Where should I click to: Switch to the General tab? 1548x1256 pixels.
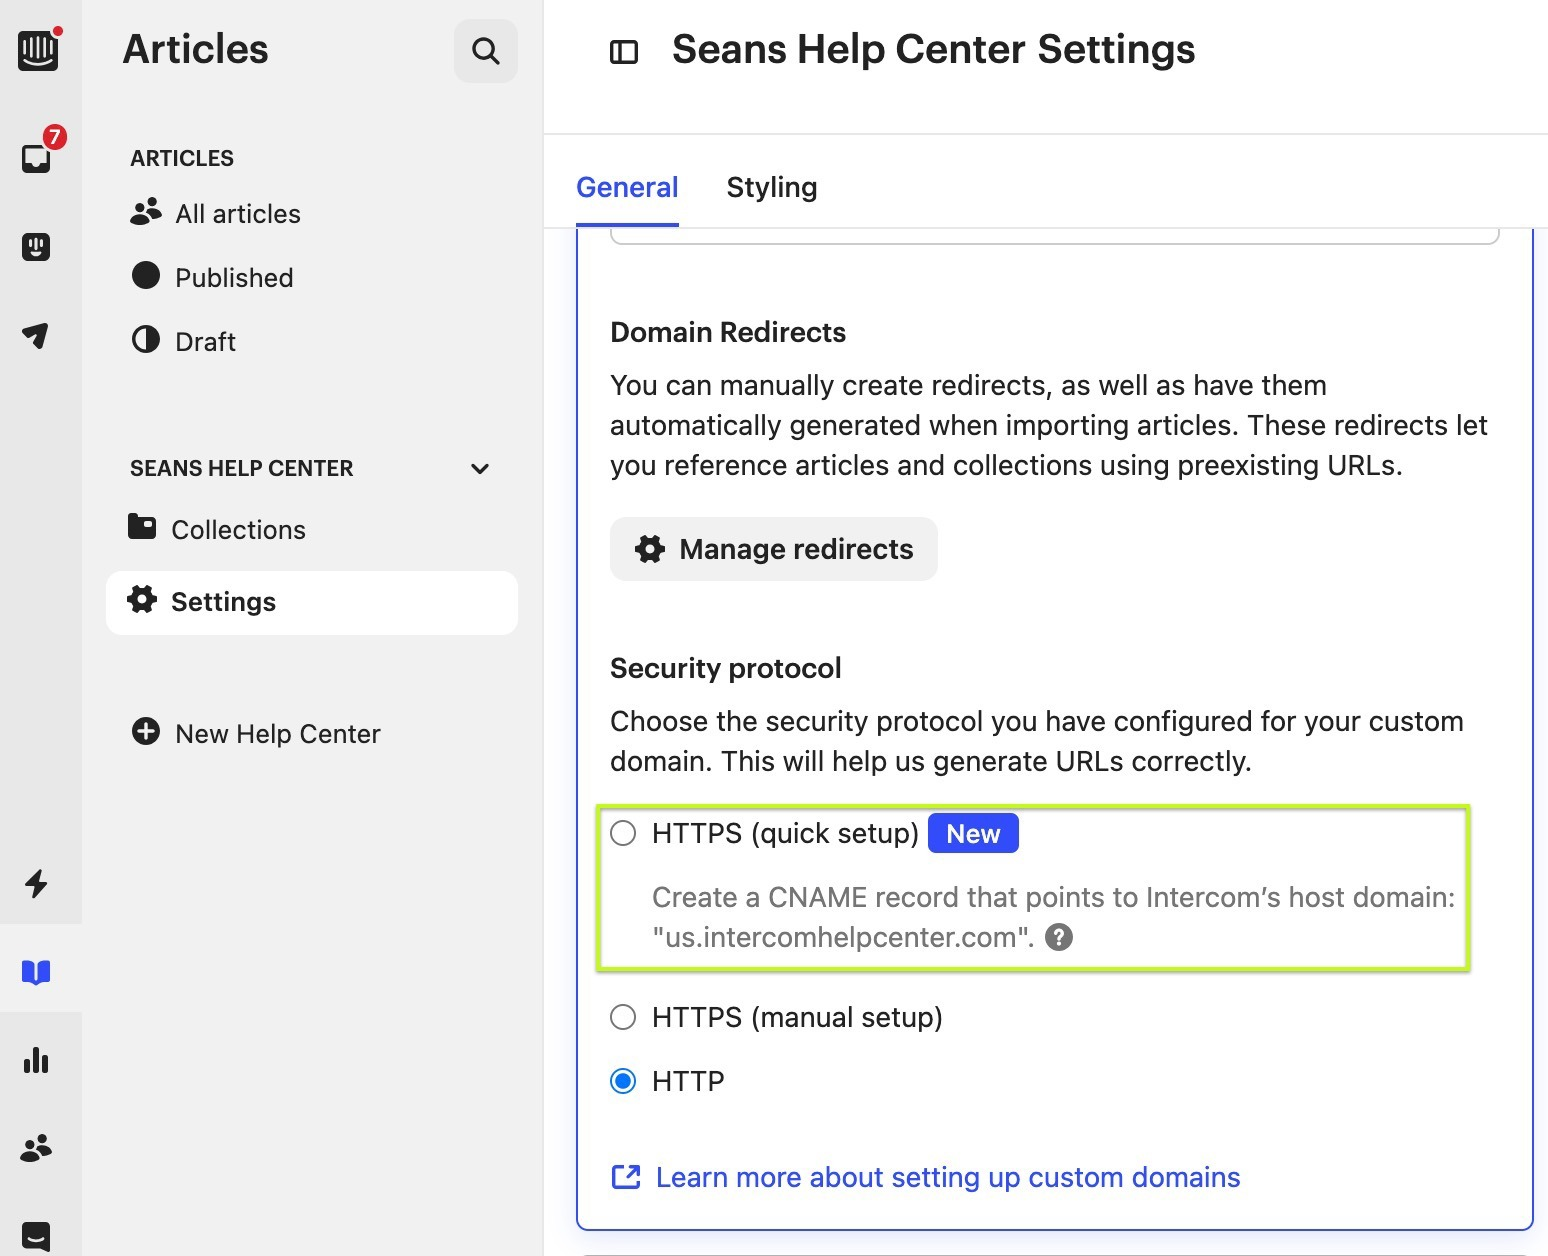point(627,187)
